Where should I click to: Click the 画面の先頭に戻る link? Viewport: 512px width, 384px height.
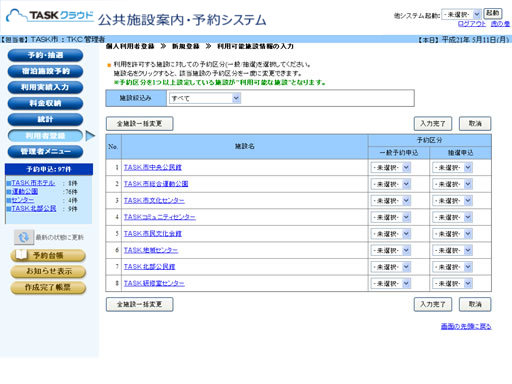pos(466,326)
